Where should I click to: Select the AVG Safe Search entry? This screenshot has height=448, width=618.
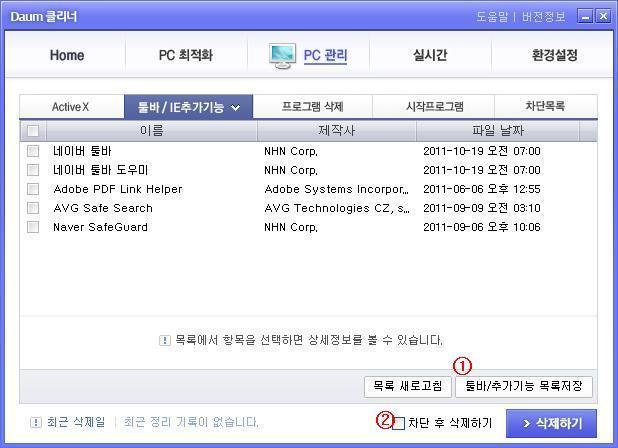point(103,208)
